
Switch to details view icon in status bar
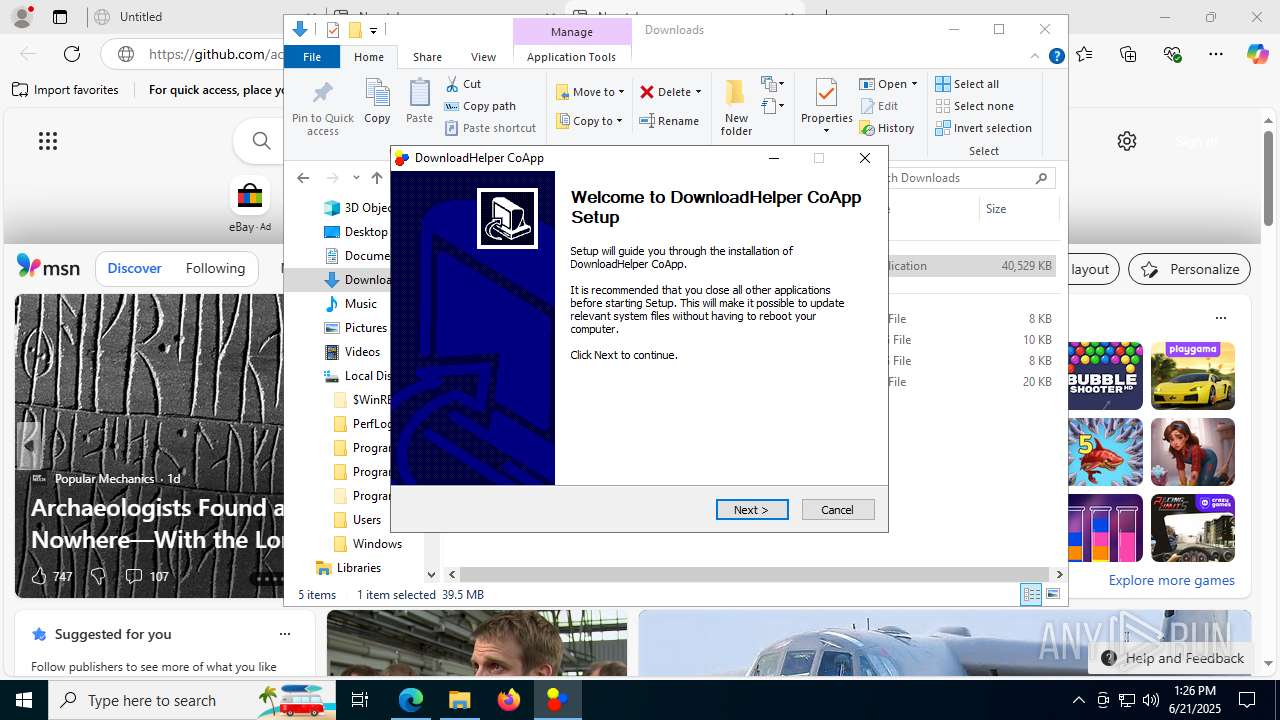tap(1031, 594)
